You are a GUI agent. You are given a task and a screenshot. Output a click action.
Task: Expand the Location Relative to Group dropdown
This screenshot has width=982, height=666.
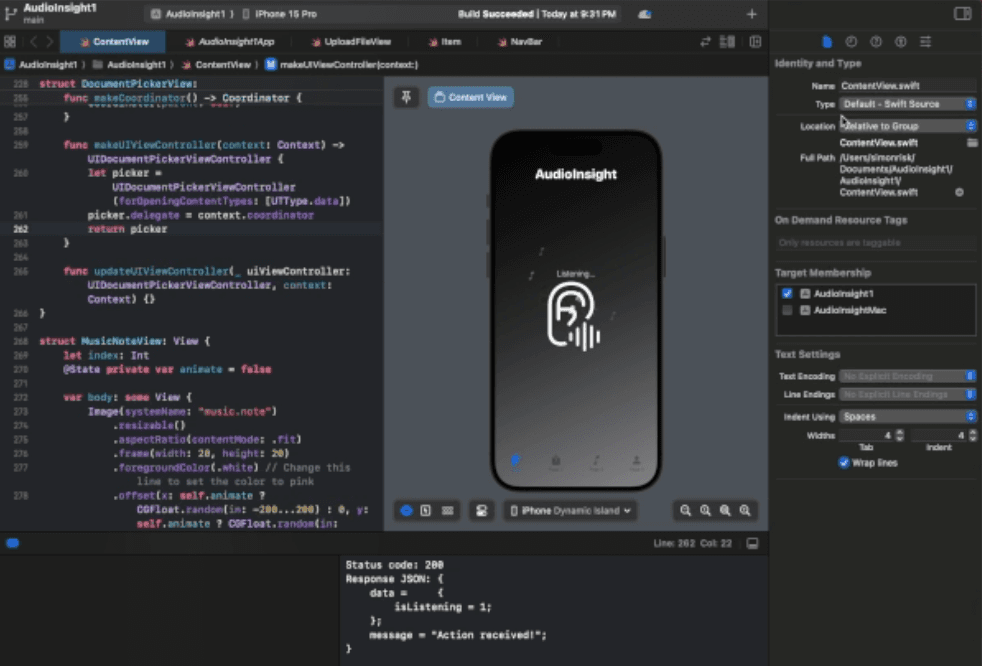point(907,126)
